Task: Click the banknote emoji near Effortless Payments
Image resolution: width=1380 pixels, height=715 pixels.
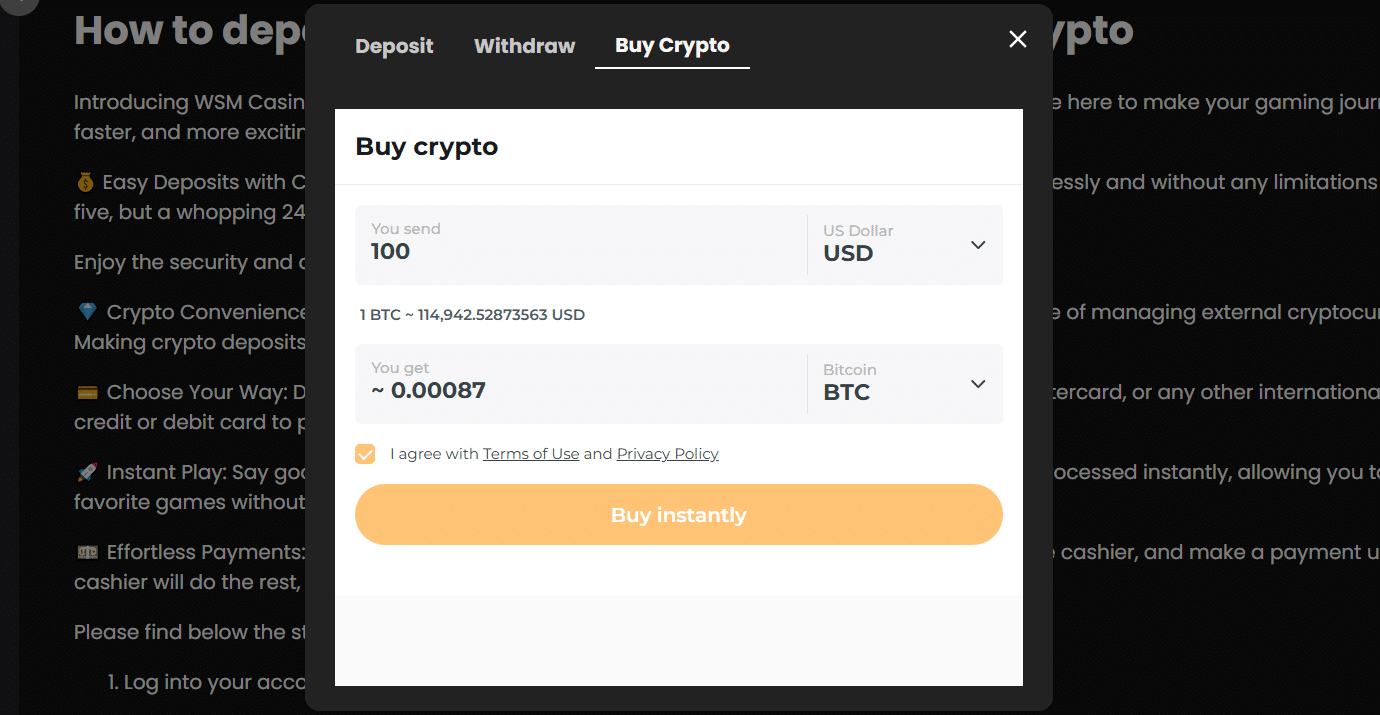Action: point(87,551)
